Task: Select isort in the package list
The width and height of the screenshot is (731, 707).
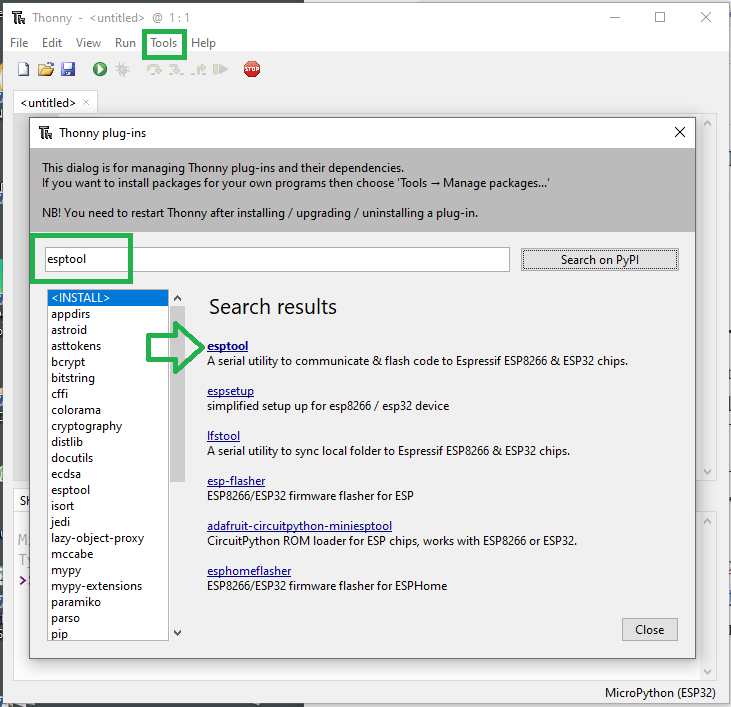Action: [108, 506]
